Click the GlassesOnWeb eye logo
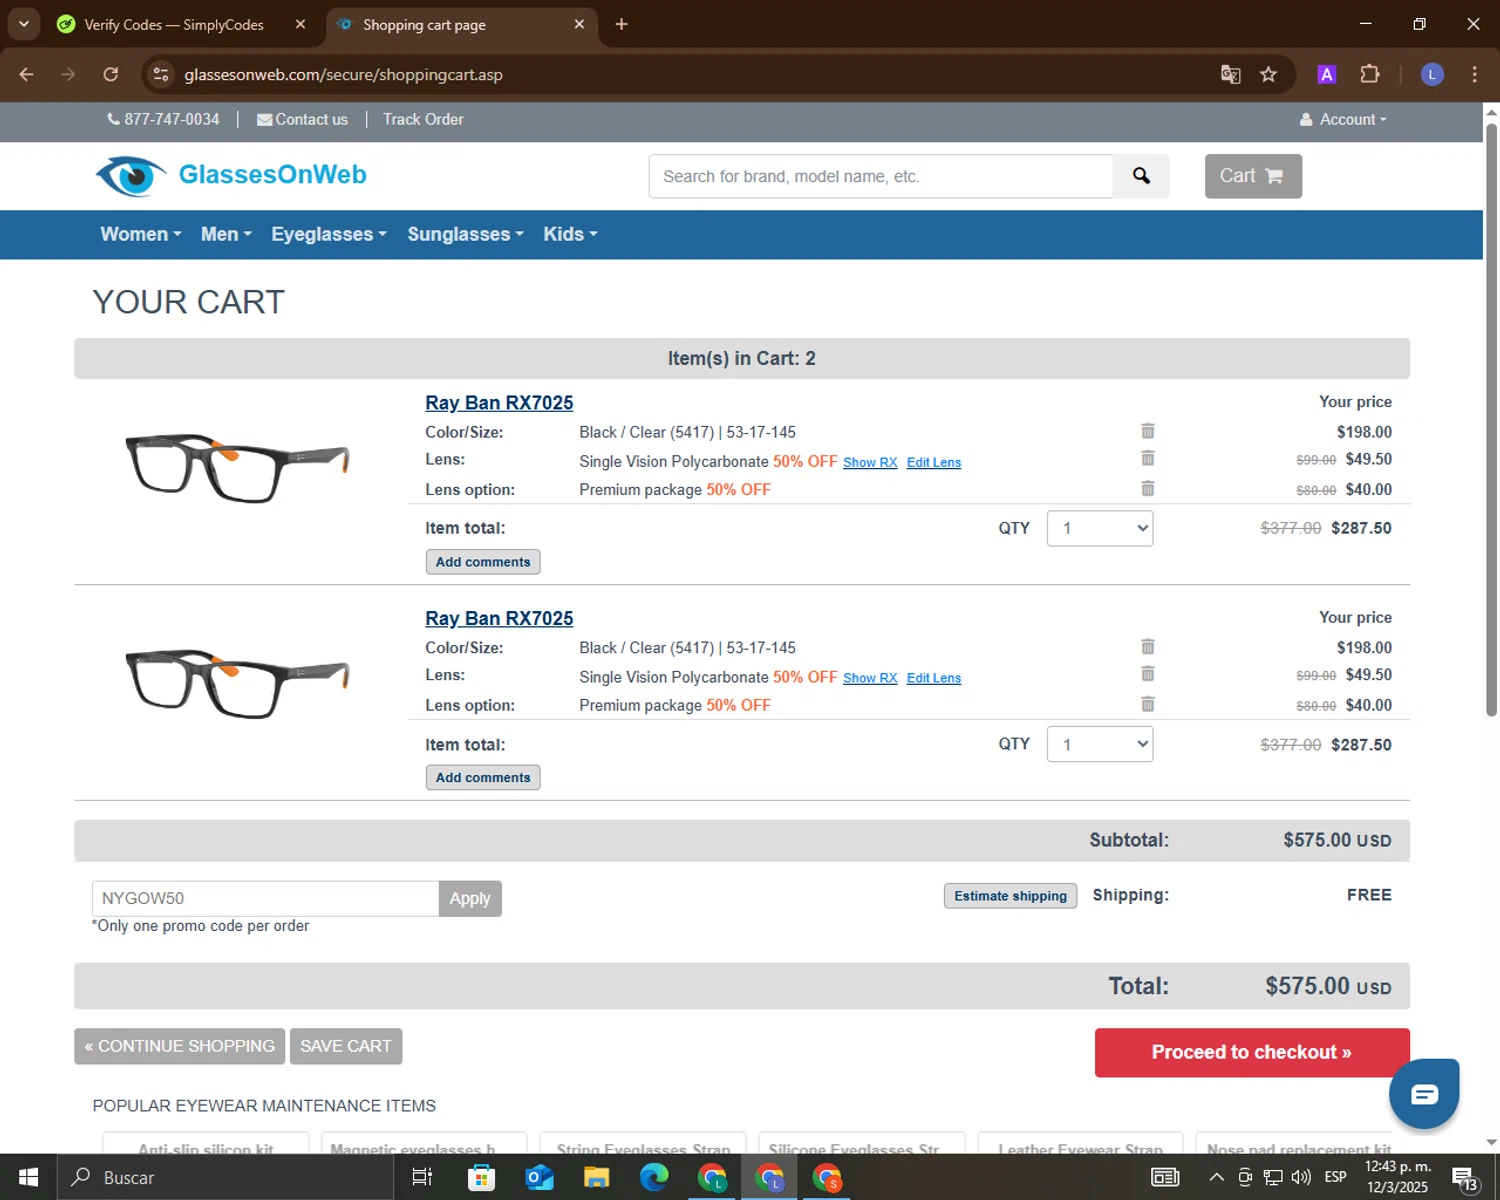This screenshot has height=1200, width=1500. [x=131, y=176]
